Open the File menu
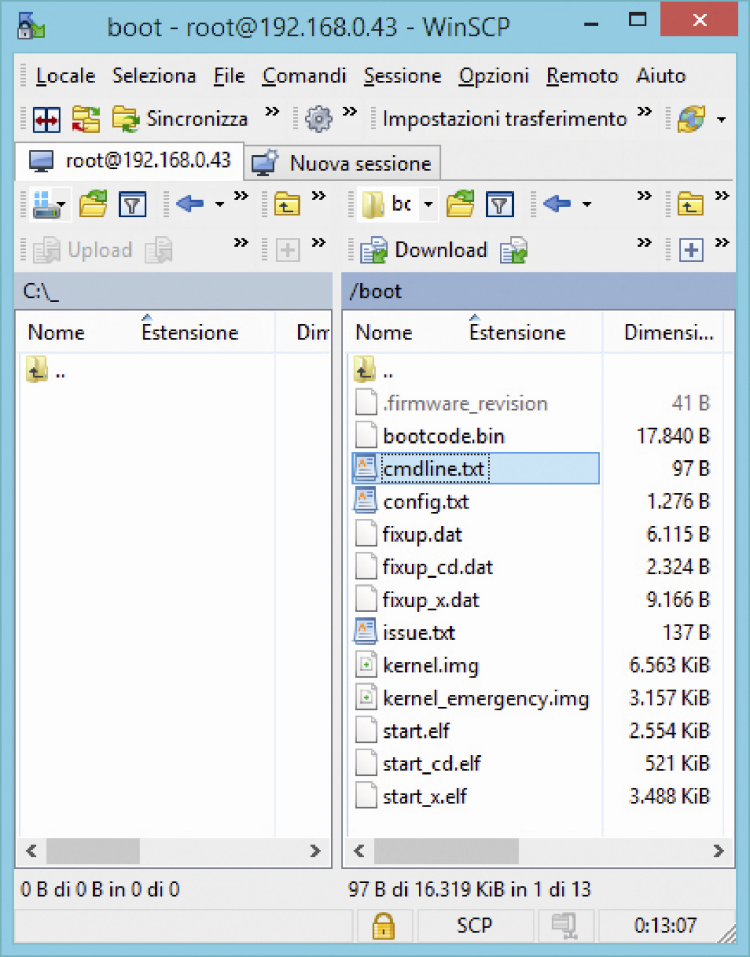 click(229, 76)
